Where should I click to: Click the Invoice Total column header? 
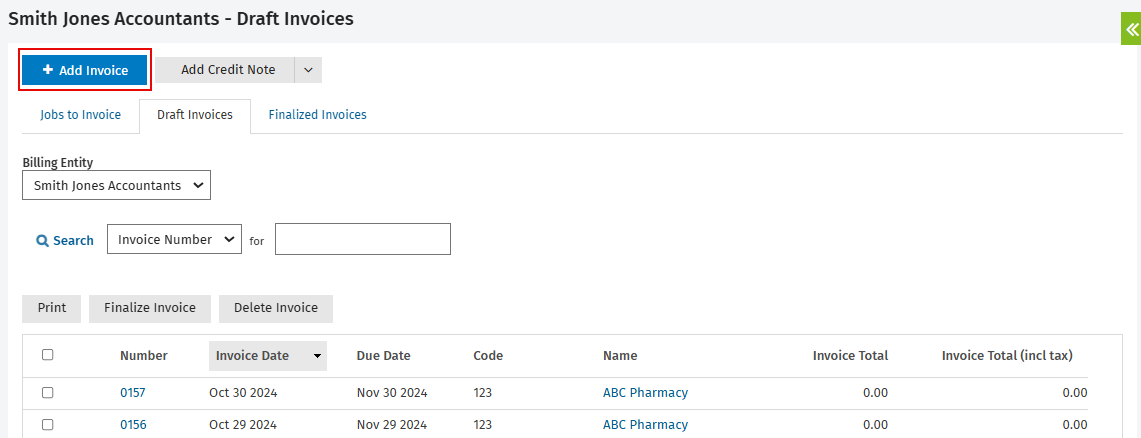point(851,356)
